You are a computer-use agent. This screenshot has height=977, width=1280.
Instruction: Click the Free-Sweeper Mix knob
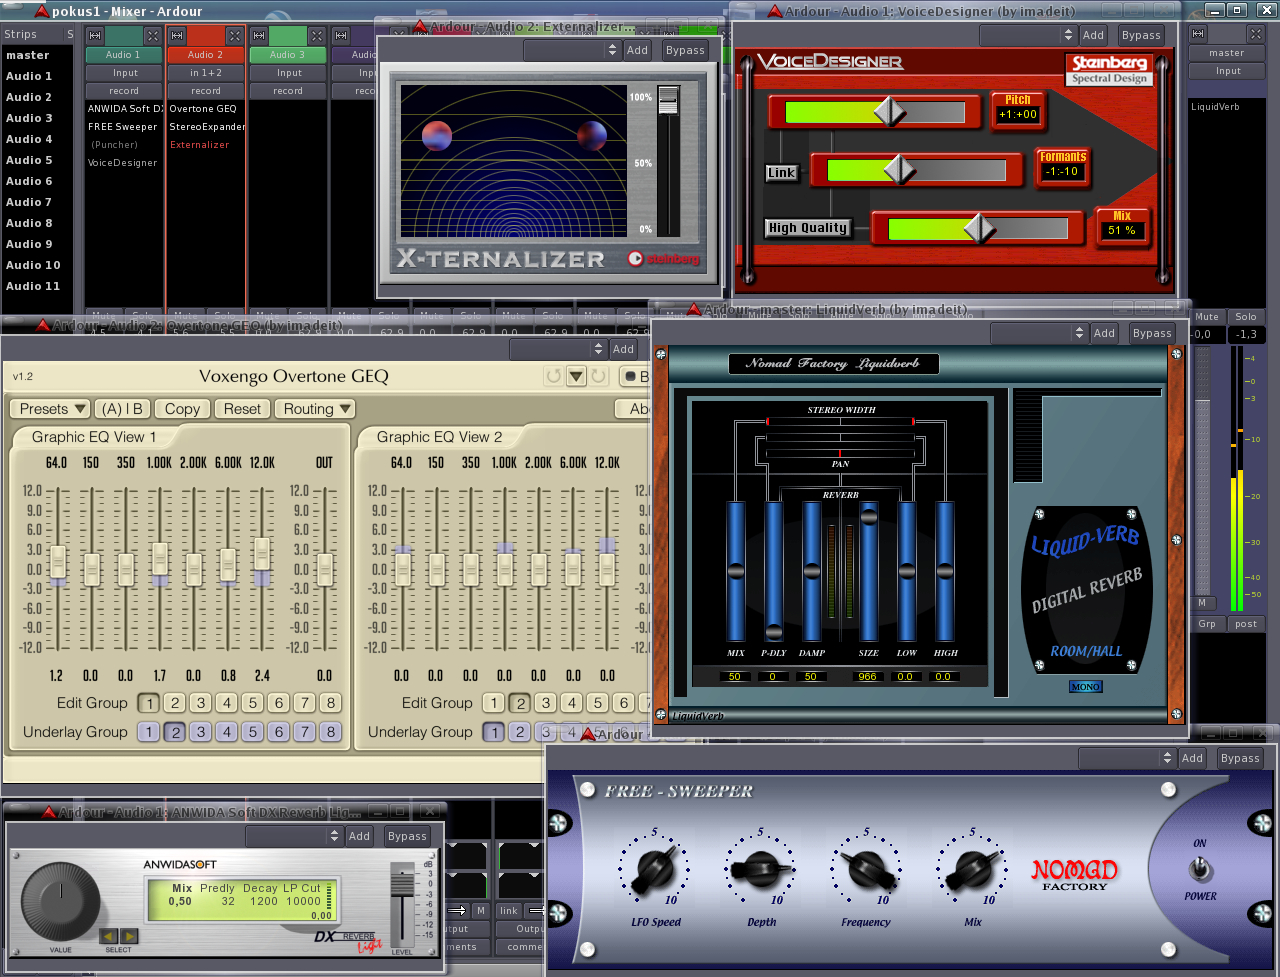pyautogui.click(x=973, y=869)
